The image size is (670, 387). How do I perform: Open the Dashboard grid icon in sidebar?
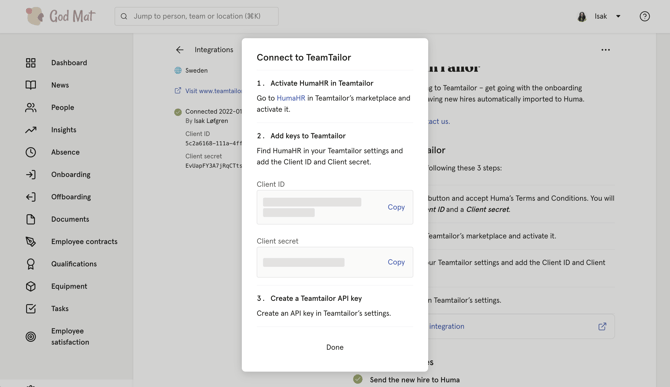(31, 63)
